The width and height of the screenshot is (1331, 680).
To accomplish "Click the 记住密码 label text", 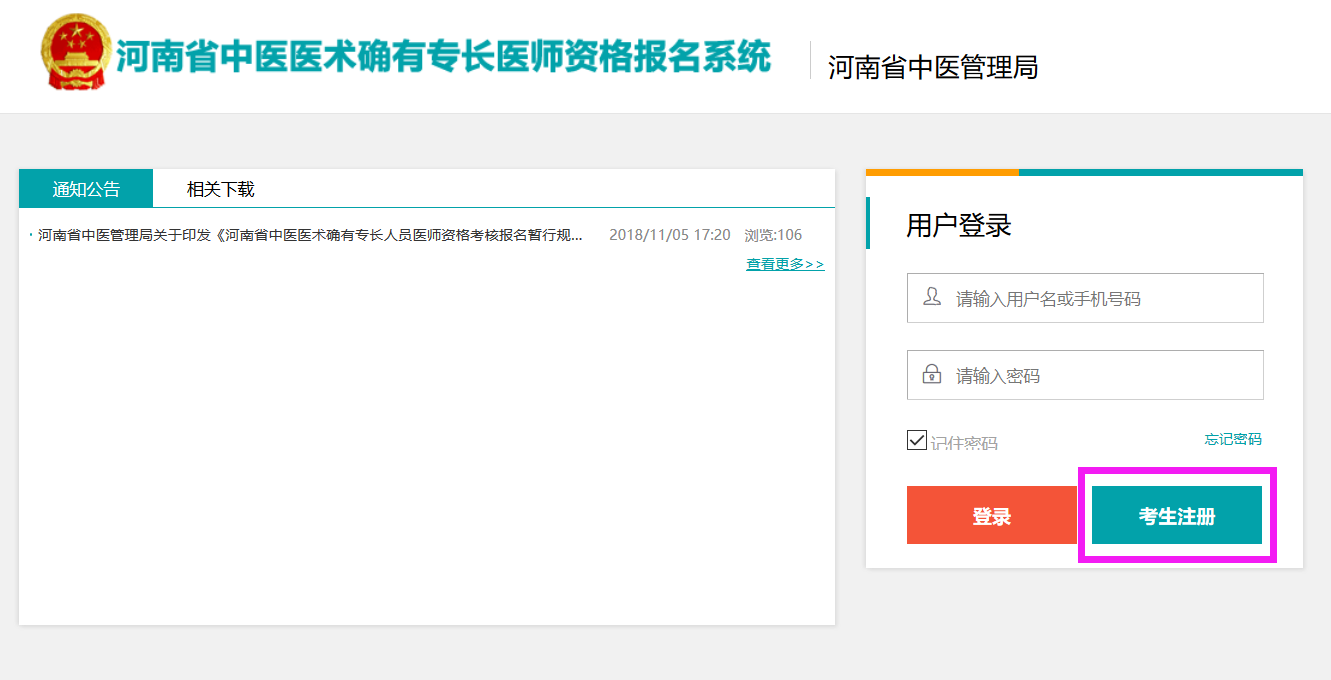I will pyautogui.click(x=964, y=442).
